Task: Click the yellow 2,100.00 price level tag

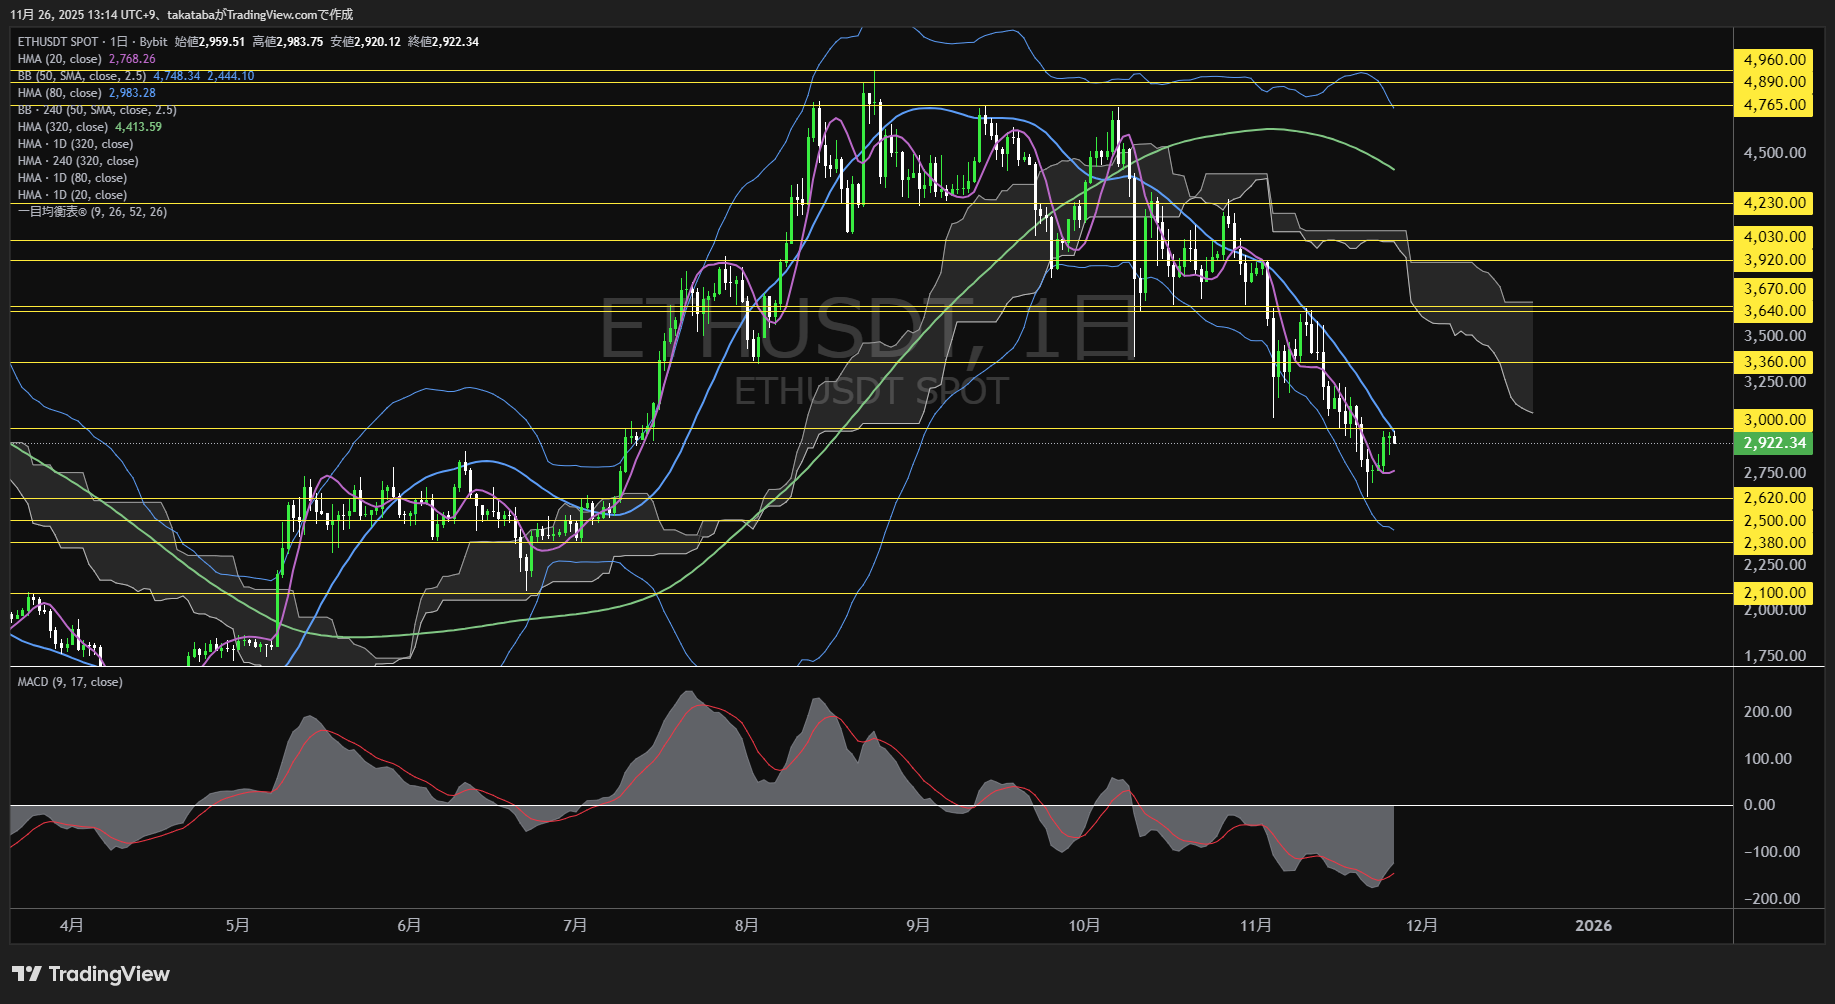Action: tap(1774, 593)
